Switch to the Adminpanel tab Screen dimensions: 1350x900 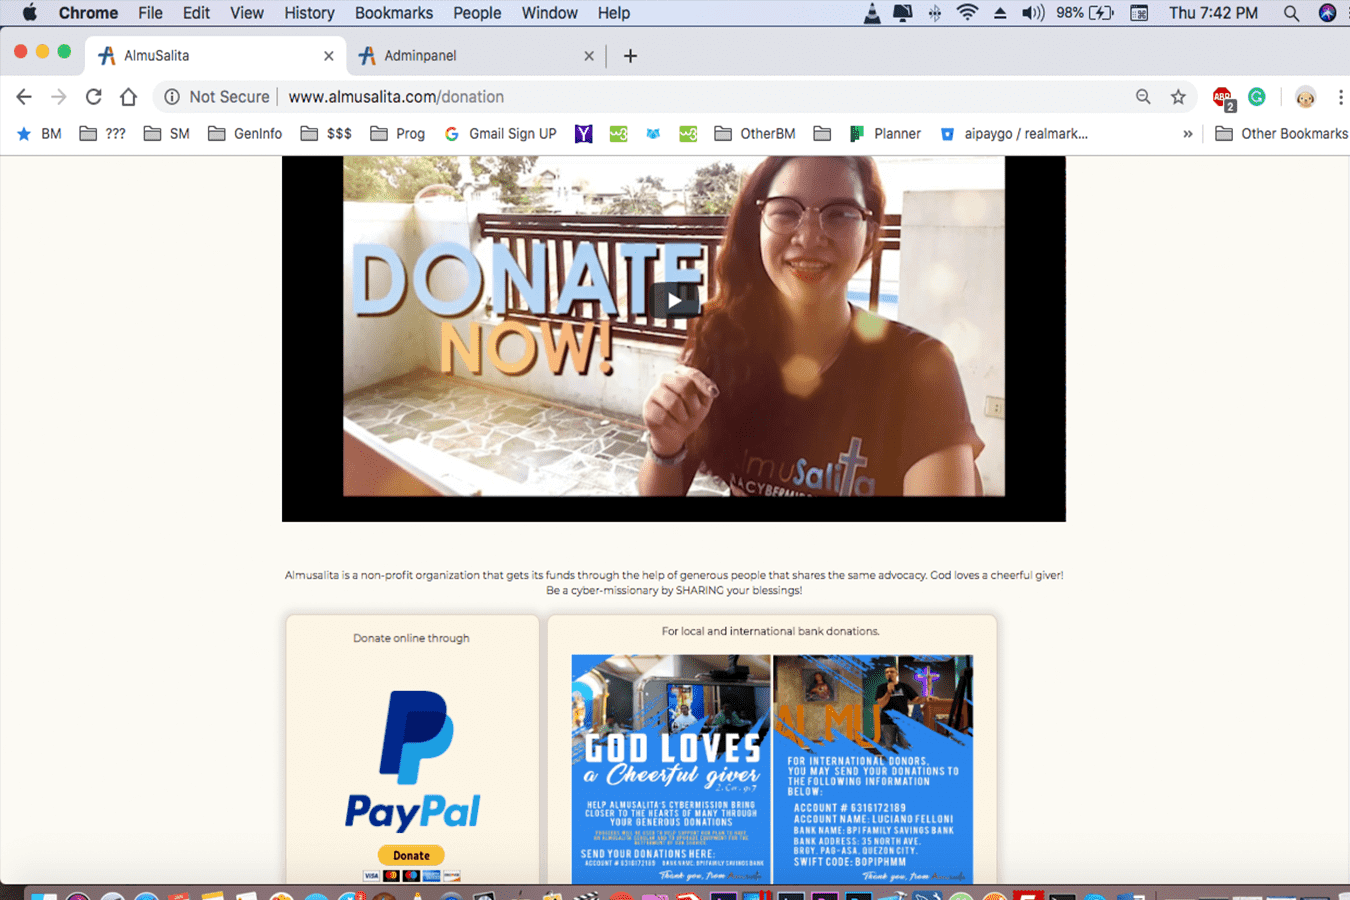click(x=476, y=56)
